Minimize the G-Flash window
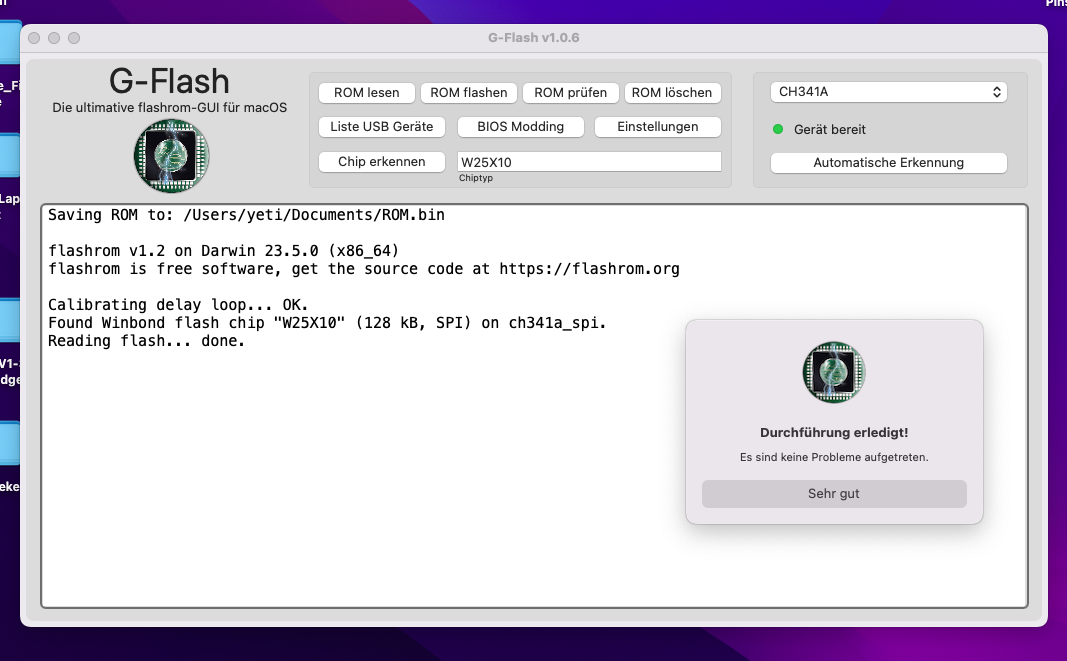 pyautogui.click(x=54, y=38)
